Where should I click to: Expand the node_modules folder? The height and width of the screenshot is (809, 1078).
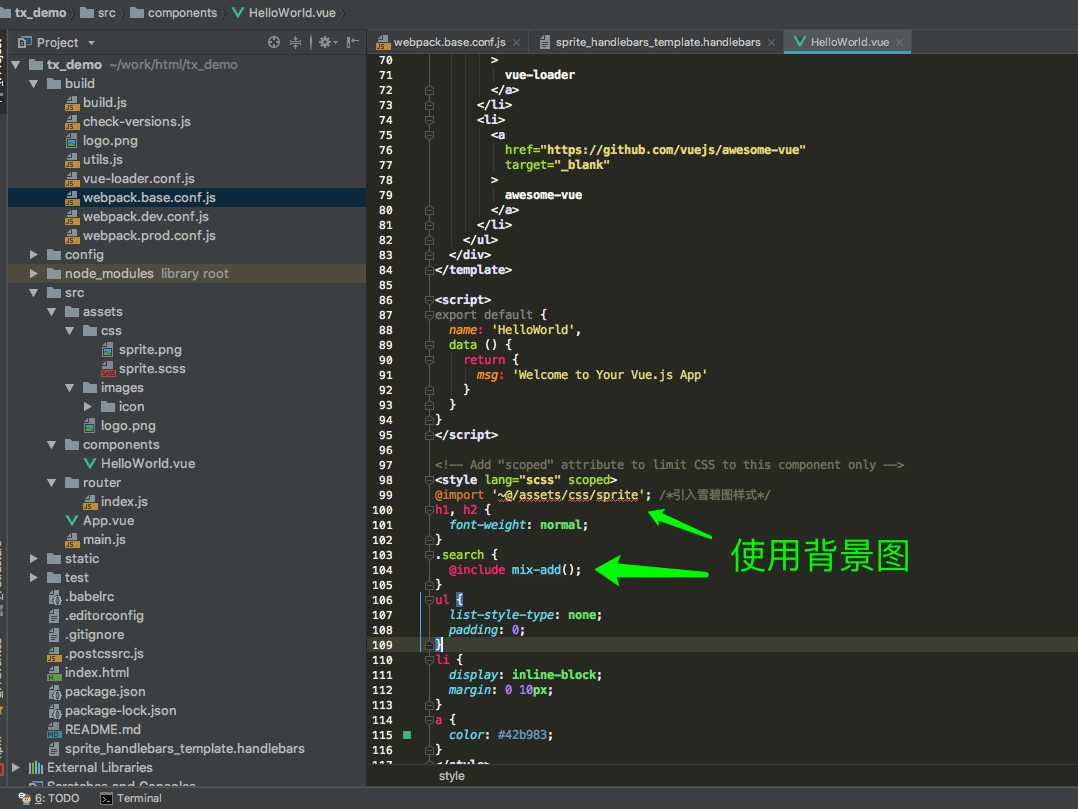(x=34, y=274)
